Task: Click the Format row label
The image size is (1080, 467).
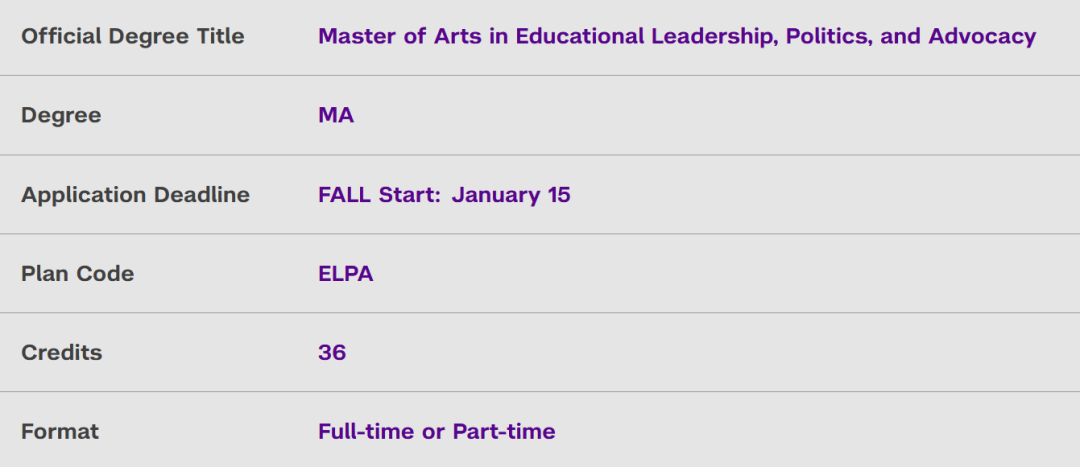Action: (x=60, y=432)
